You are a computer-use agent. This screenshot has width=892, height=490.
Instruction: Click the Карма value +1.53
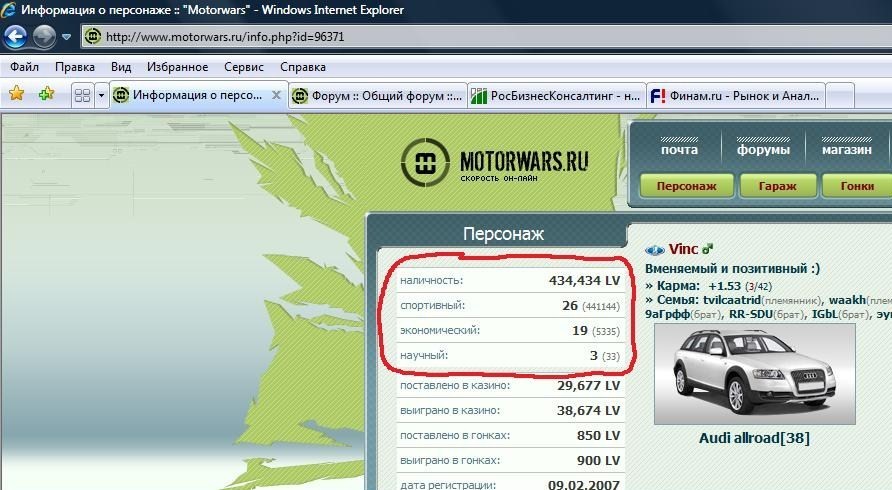tap(724, 286)
